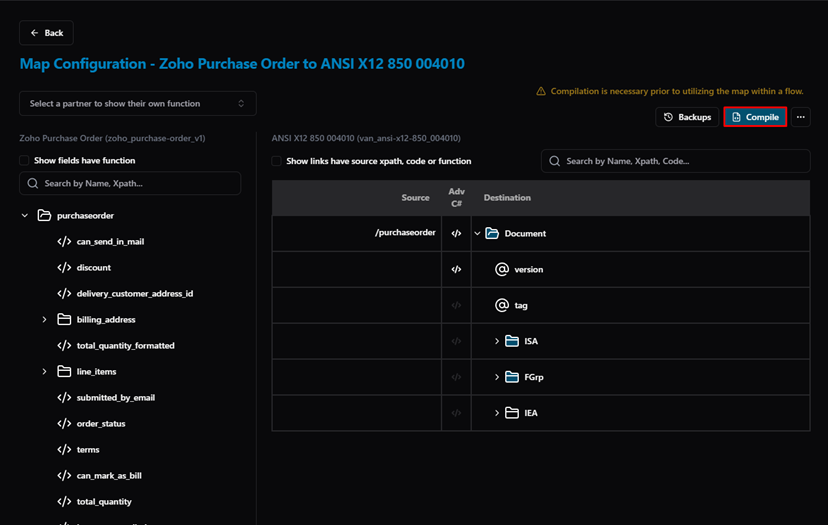Open Adv C# code for ISA row
This screenshot has height=525, width=828.
click(x=456, y=341)
